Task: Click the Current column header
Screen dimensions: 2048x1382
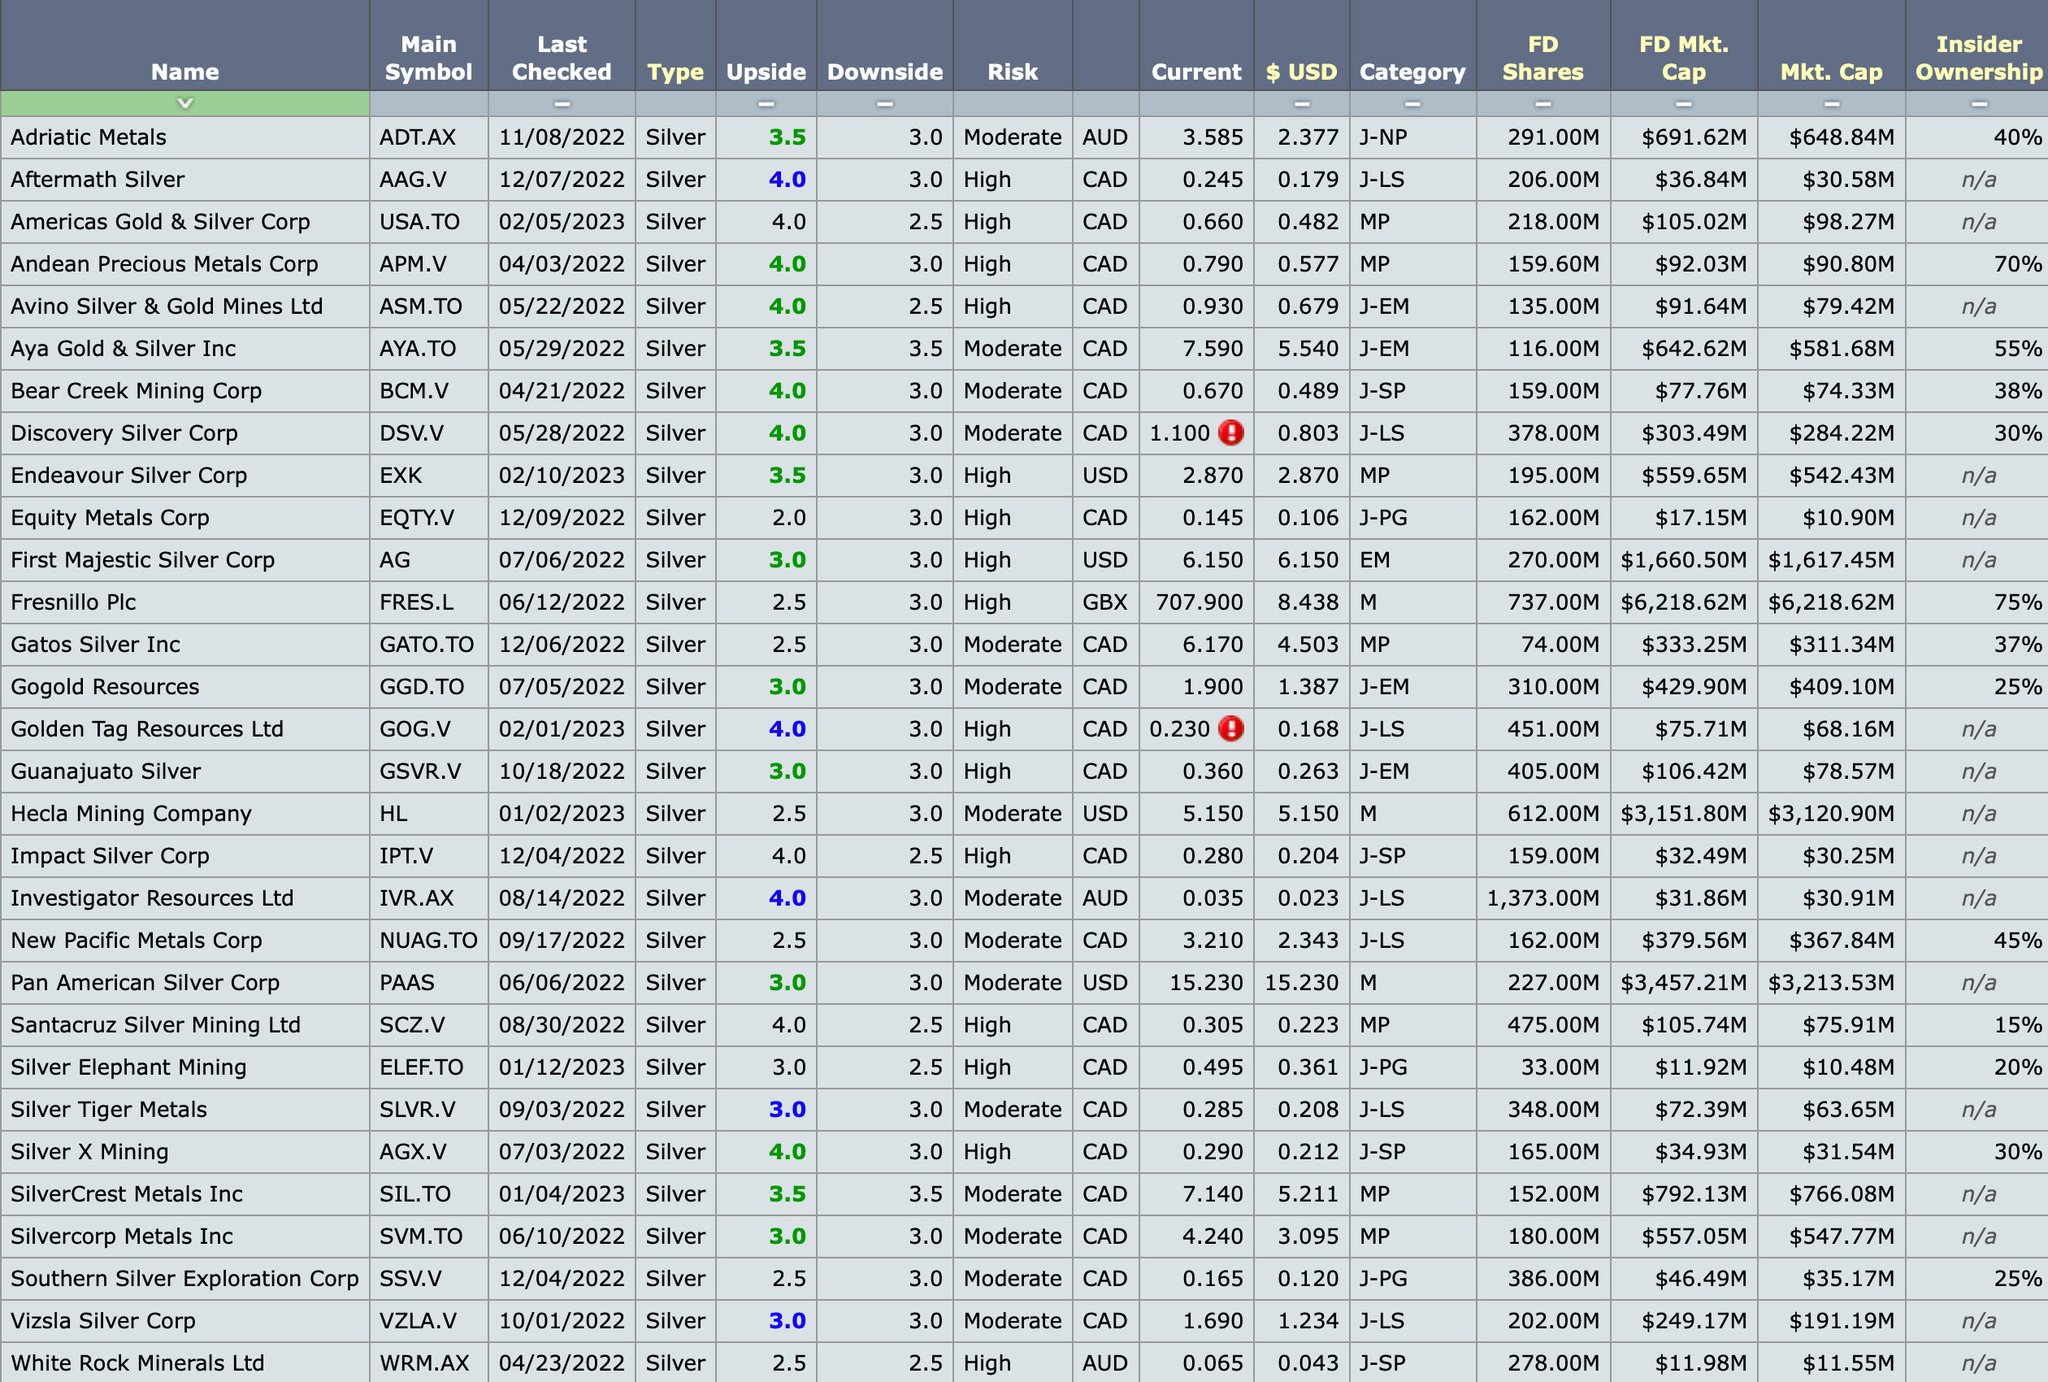Action: pos(1196,72)
